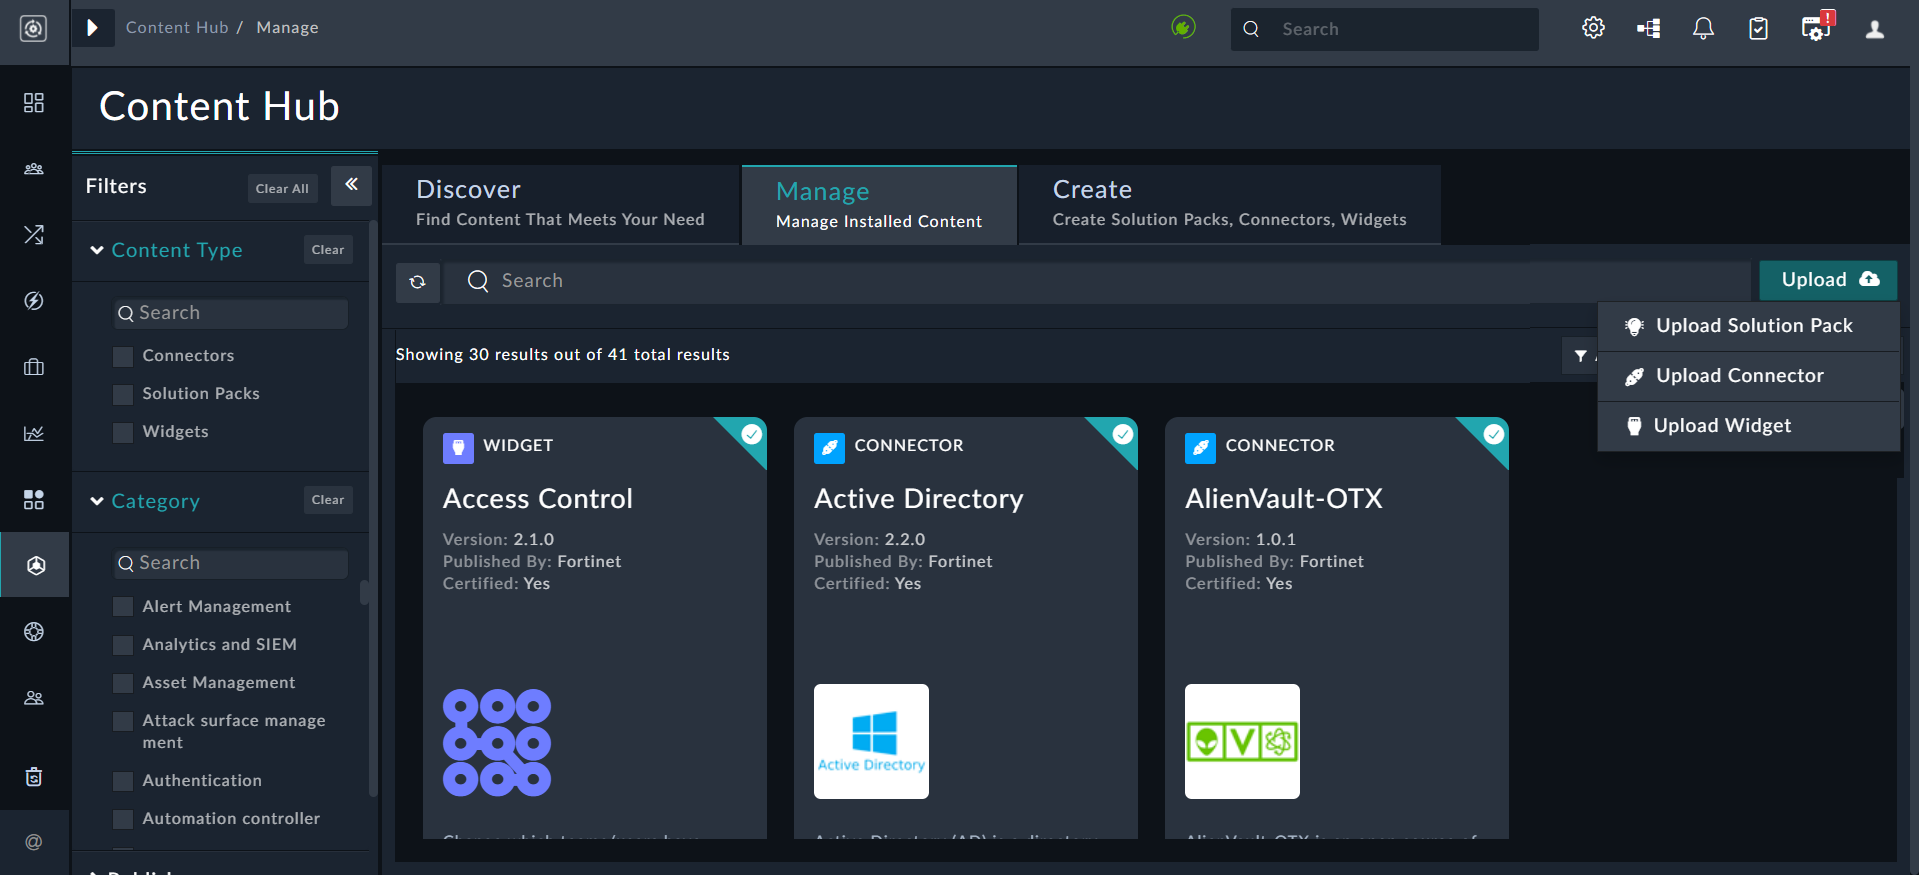Open the settings gear icon in the header
The height and width of the screenshot is (875, 1919).
(1593, 29)
